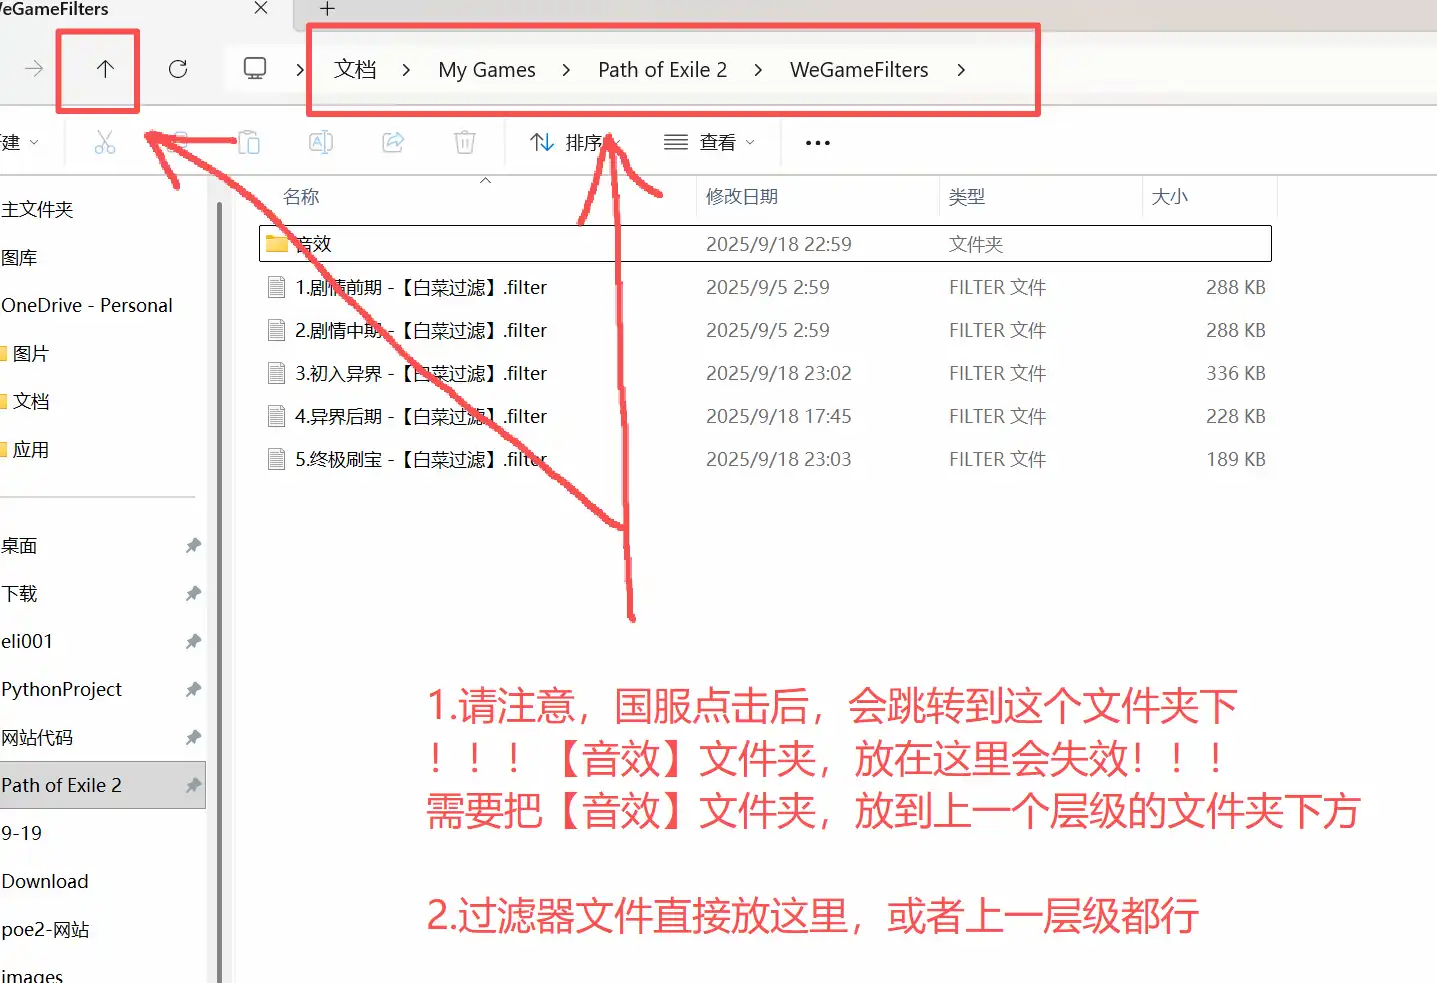Open a new tab with plus button
The height and width of the screenshot is (983, 1437).
pyautogui.click(x=327, y=9)
